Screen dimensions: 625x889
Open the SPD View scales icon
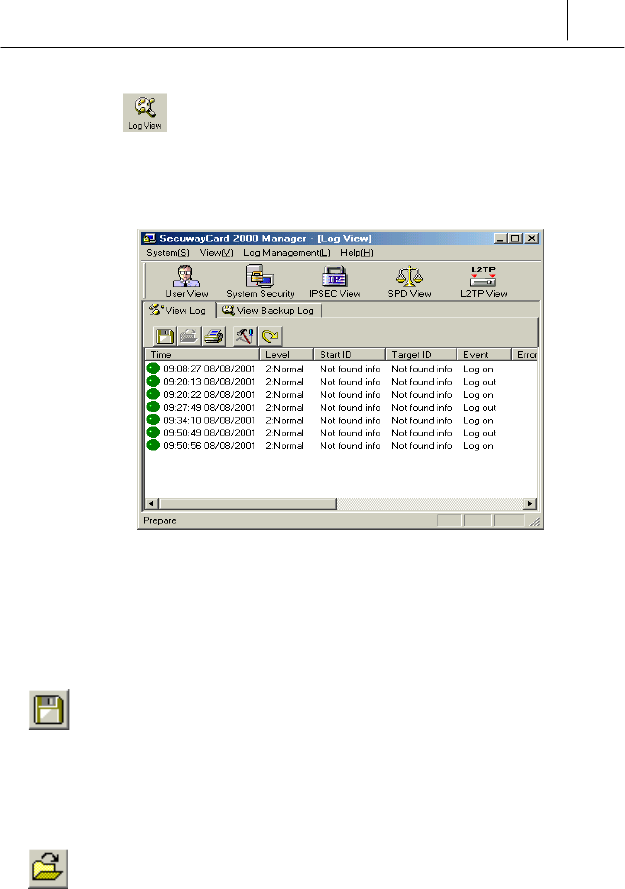[409, 281]
